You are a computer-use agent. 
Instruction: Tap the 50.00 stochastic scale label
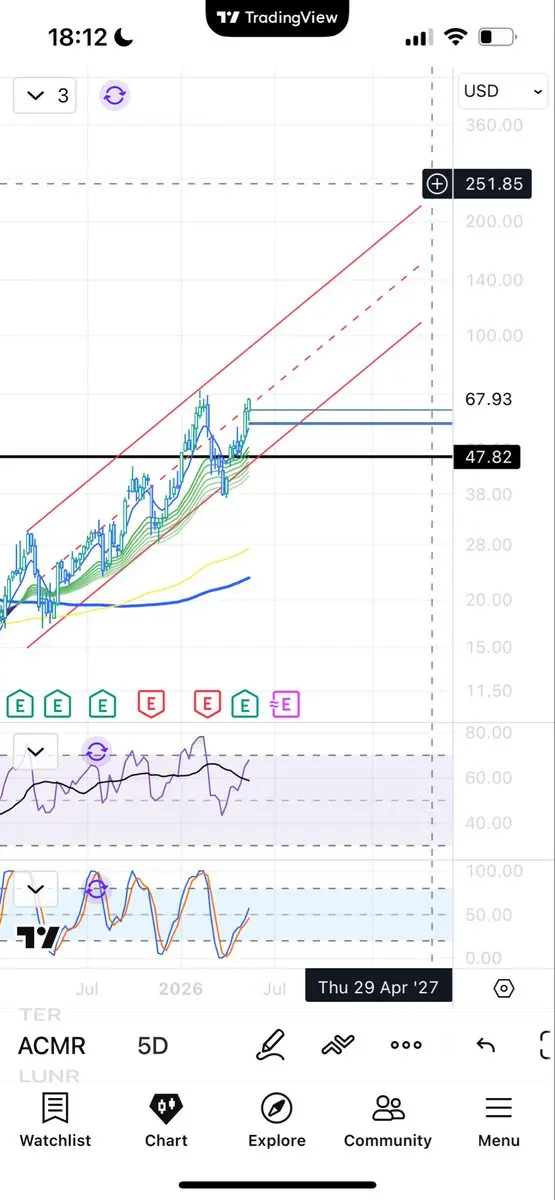point(489,915)
